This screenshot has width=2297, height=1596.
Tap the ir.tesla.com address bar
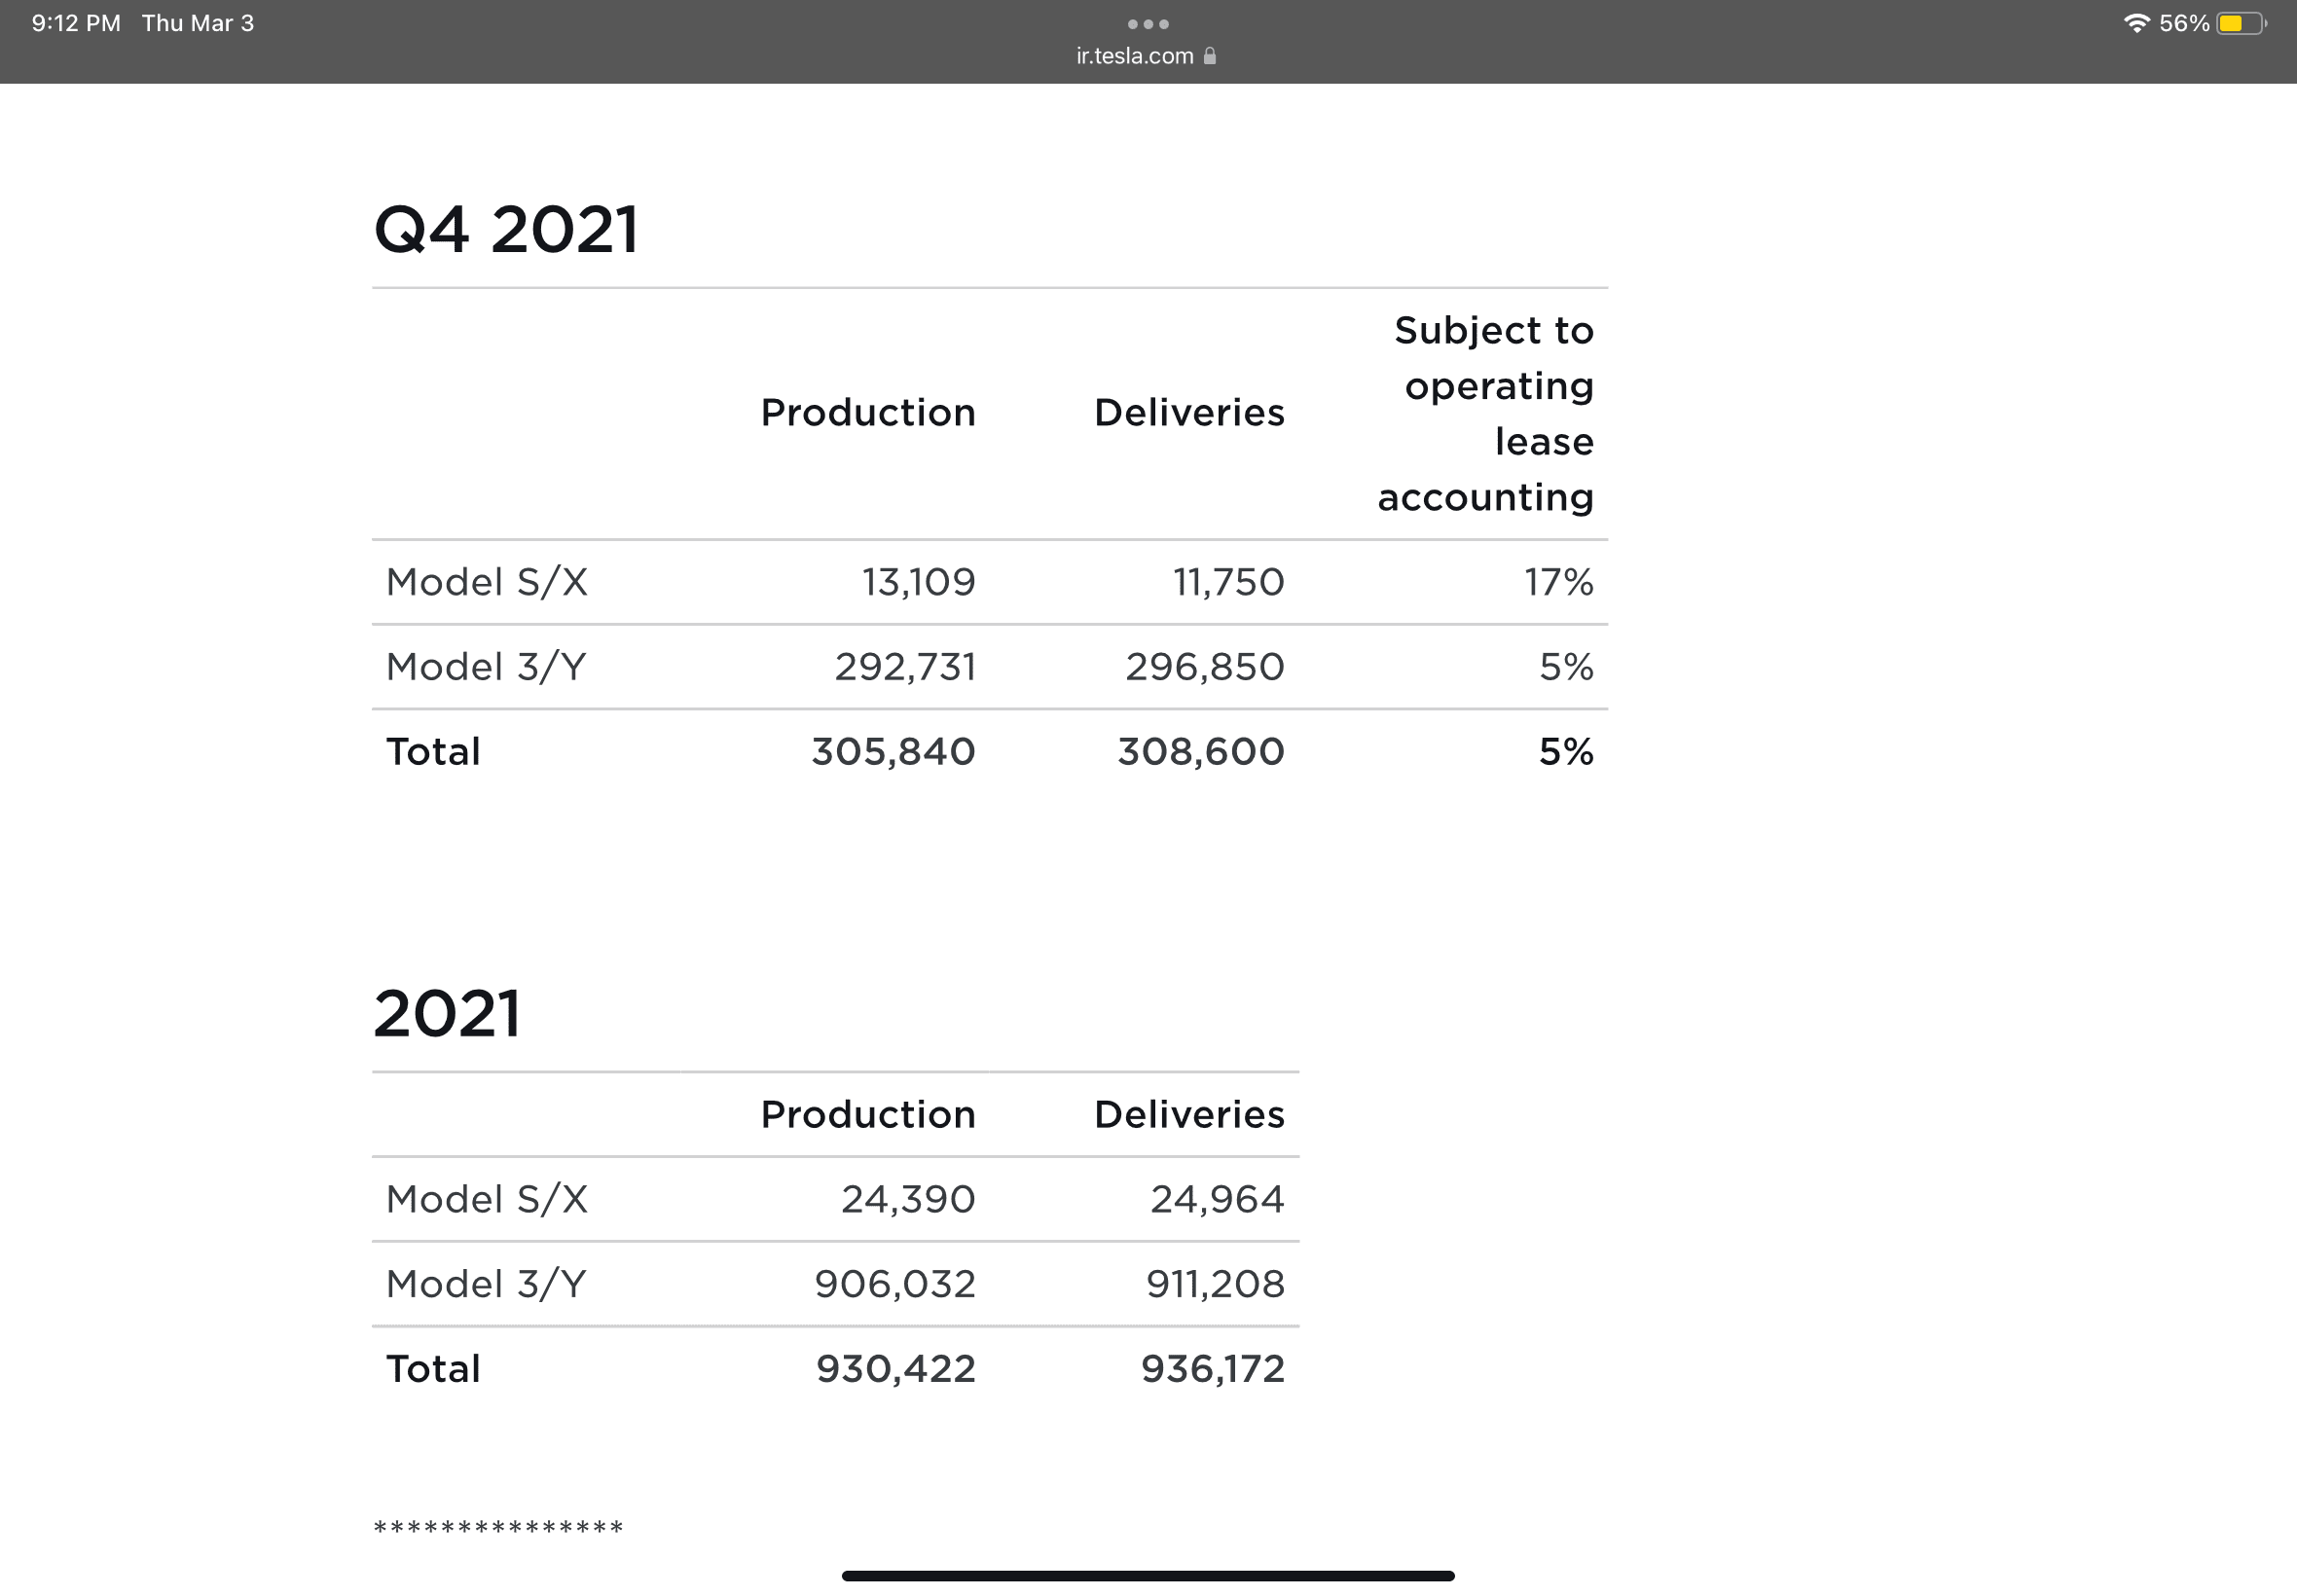[x=1146, y=56]
